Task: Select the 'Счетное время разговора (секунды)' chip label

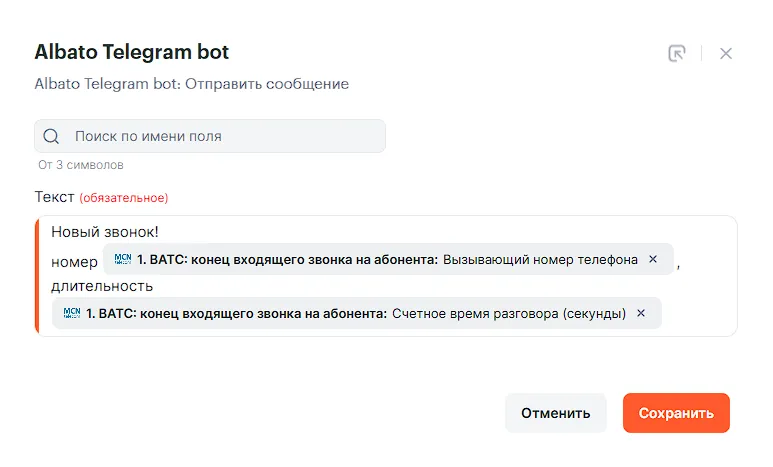Action: coord(508,313)
